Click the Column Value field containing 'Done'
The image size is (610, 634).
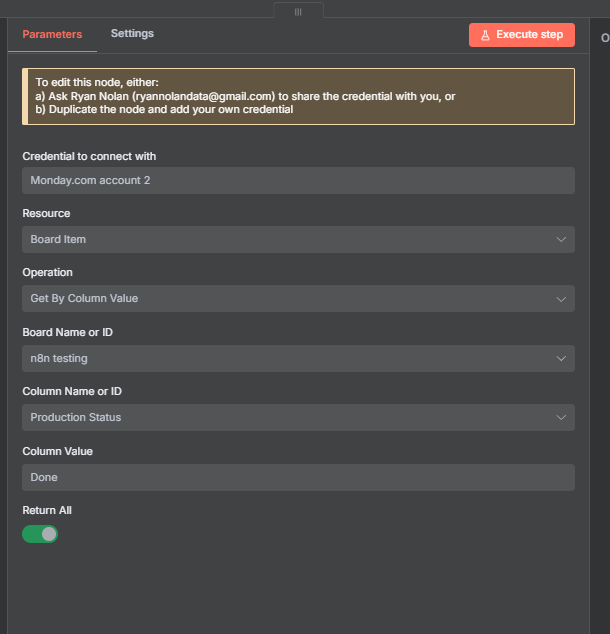pyautogui.click(x=298, y=477)
